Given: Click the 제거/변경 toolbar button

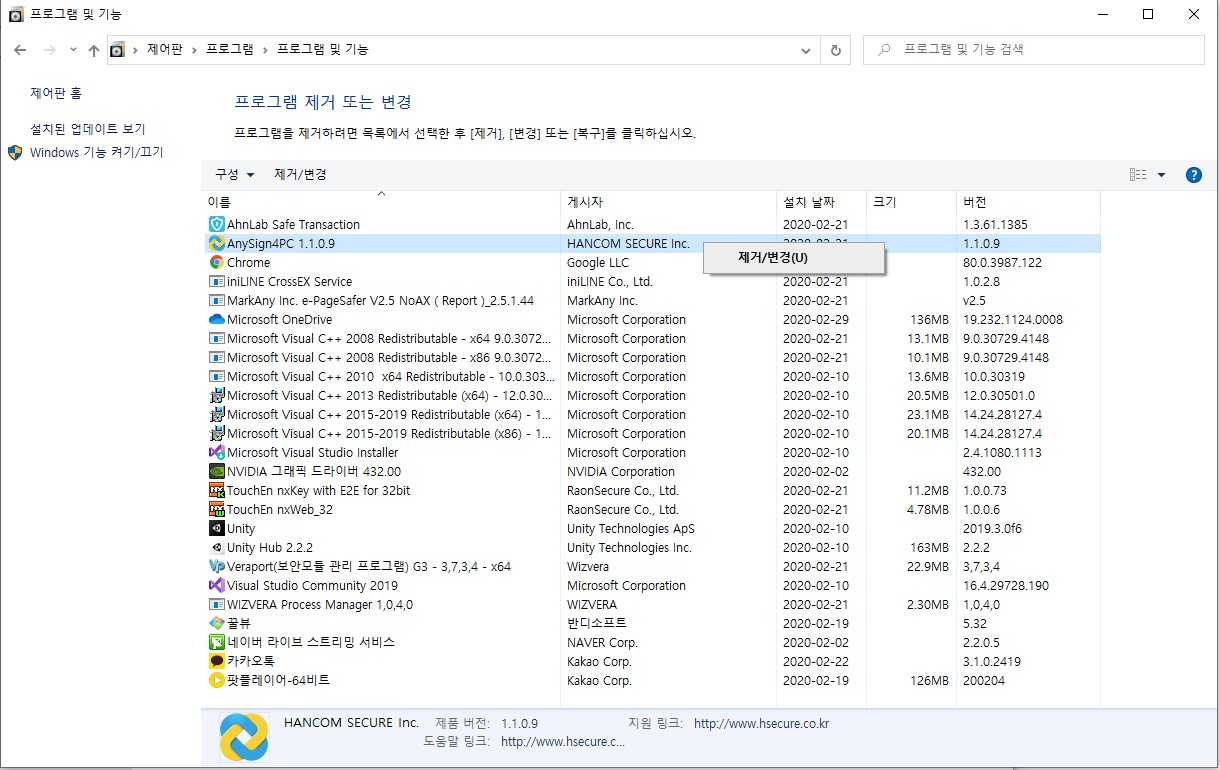Looking at the screenshot, I should pos(300,175).
